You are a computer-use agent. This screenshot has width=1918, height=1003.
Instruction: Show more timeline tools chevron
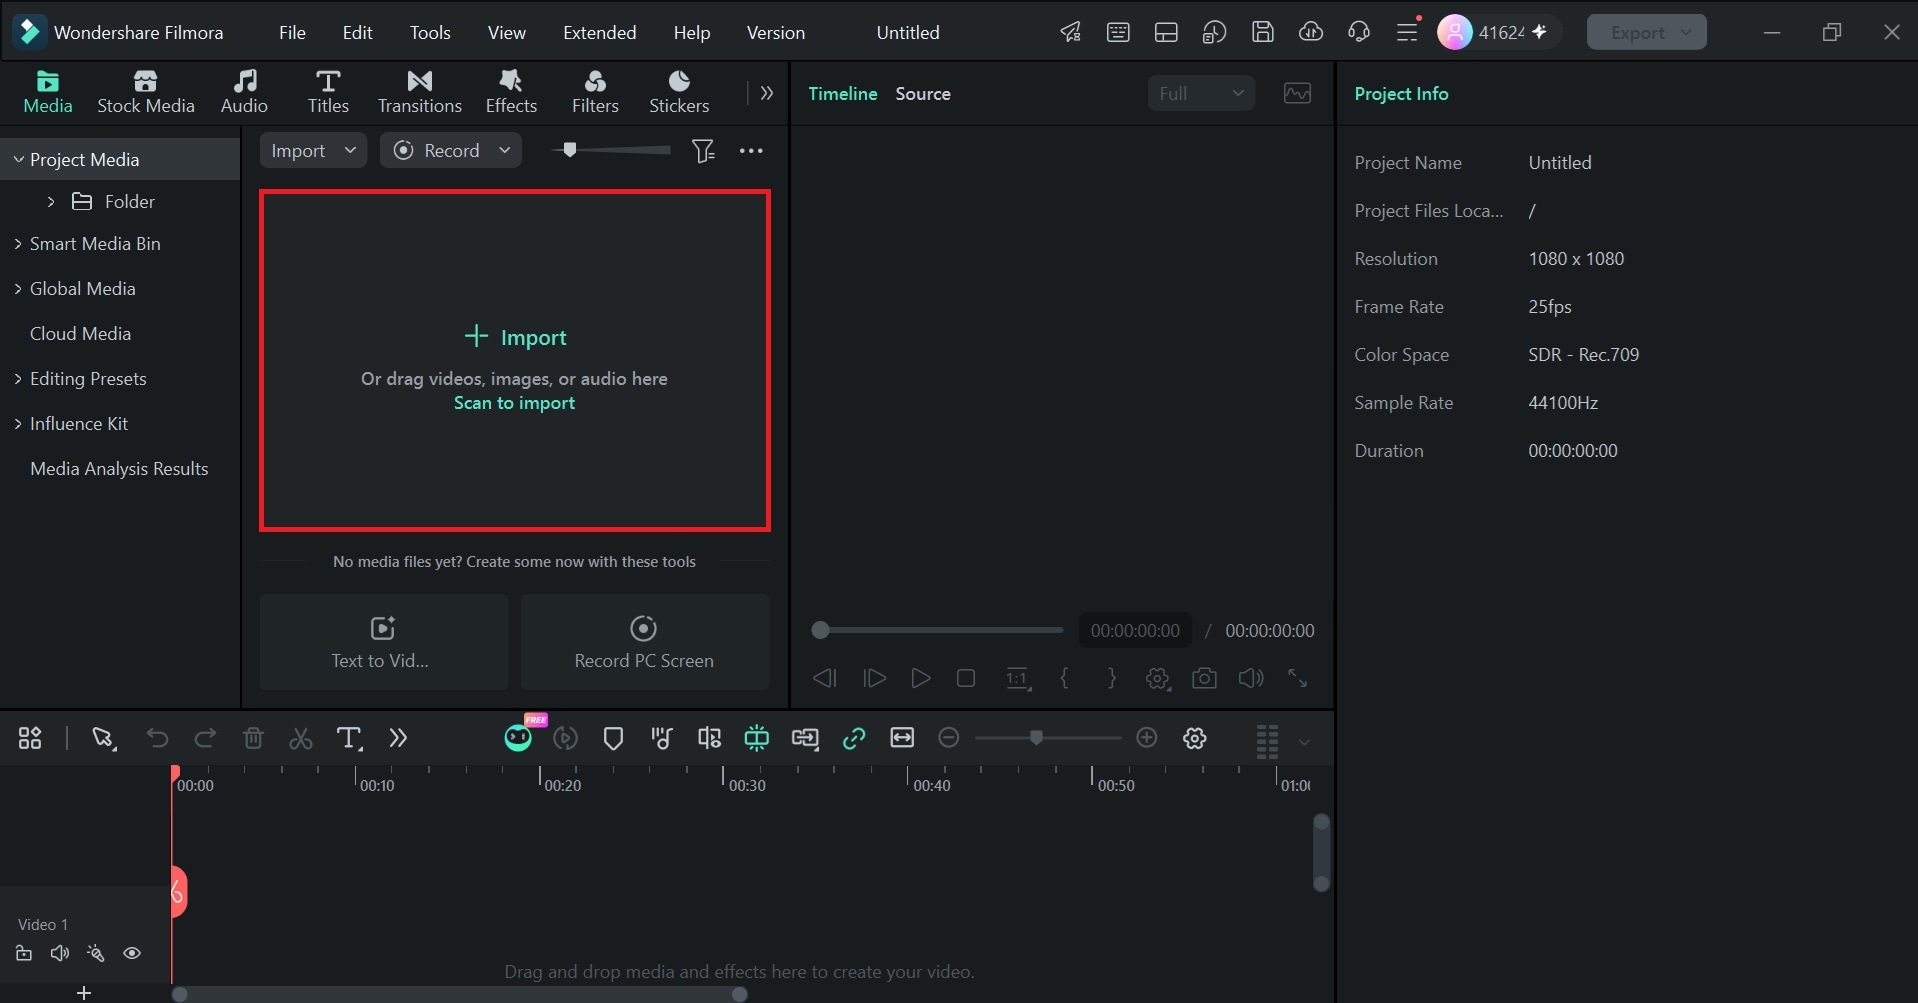tap(398, 738)
